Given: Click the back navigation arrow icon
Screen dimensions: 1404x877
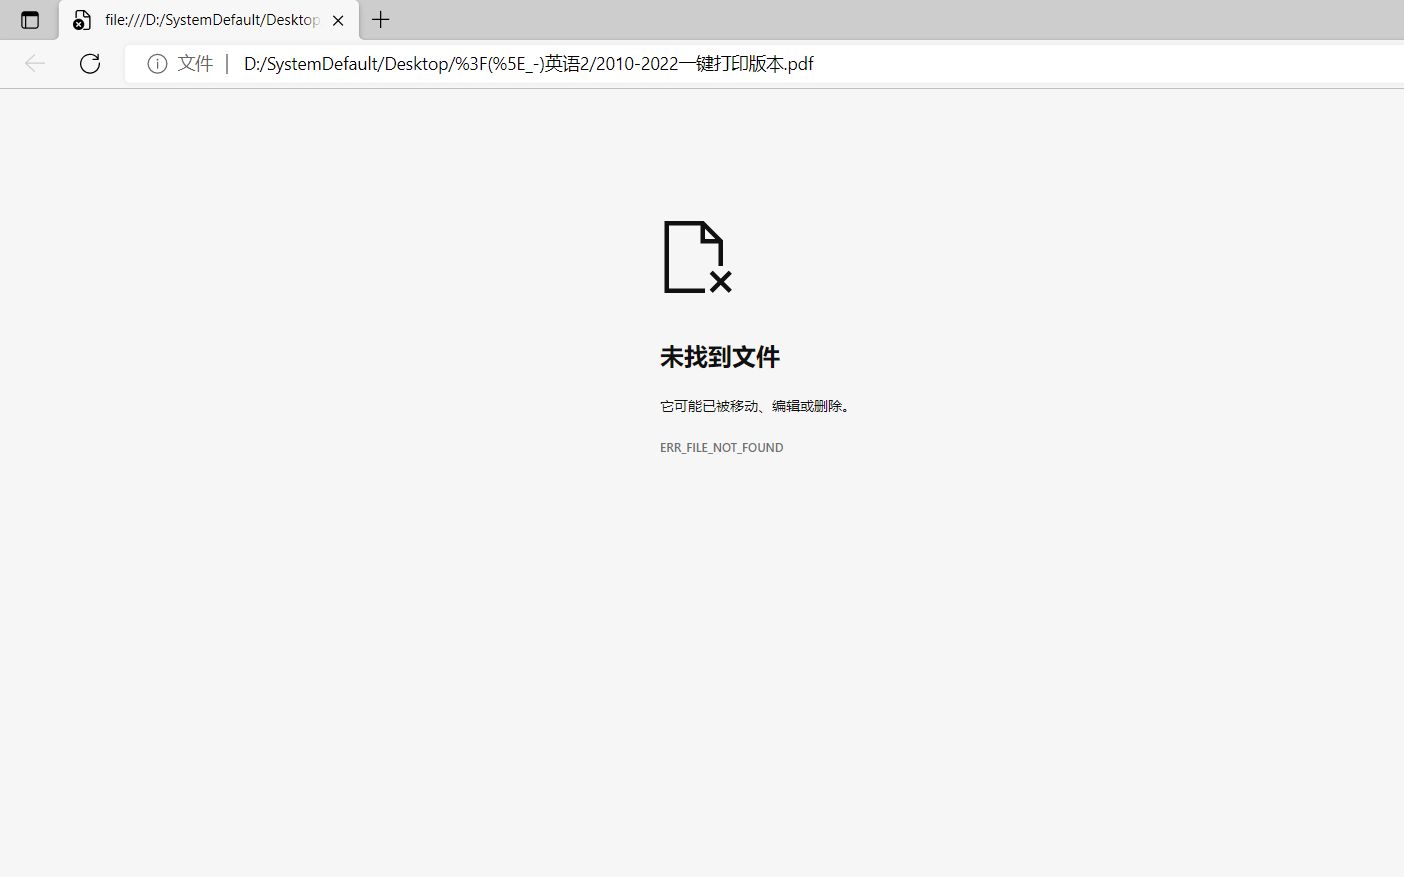Looking at the screenshot, I should pyautogui.click(x=35, y=63).
